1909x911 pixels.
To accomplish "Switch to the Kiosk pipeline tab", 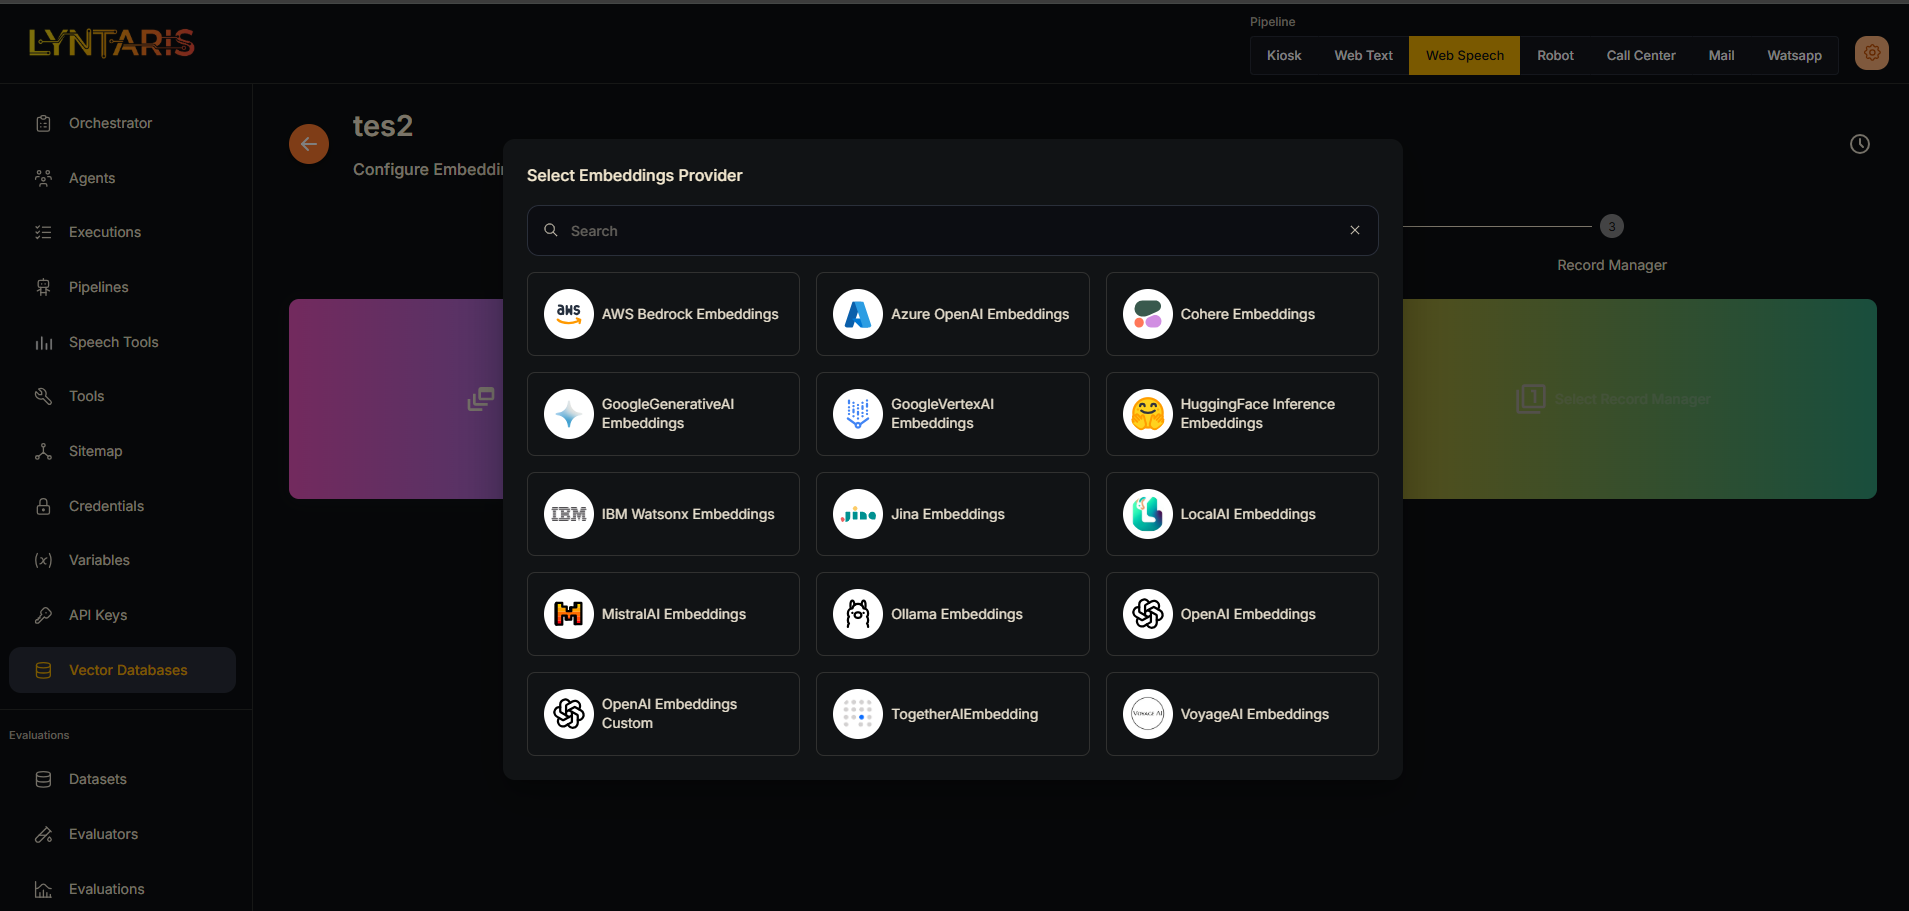I will [x=1283, y=56].
